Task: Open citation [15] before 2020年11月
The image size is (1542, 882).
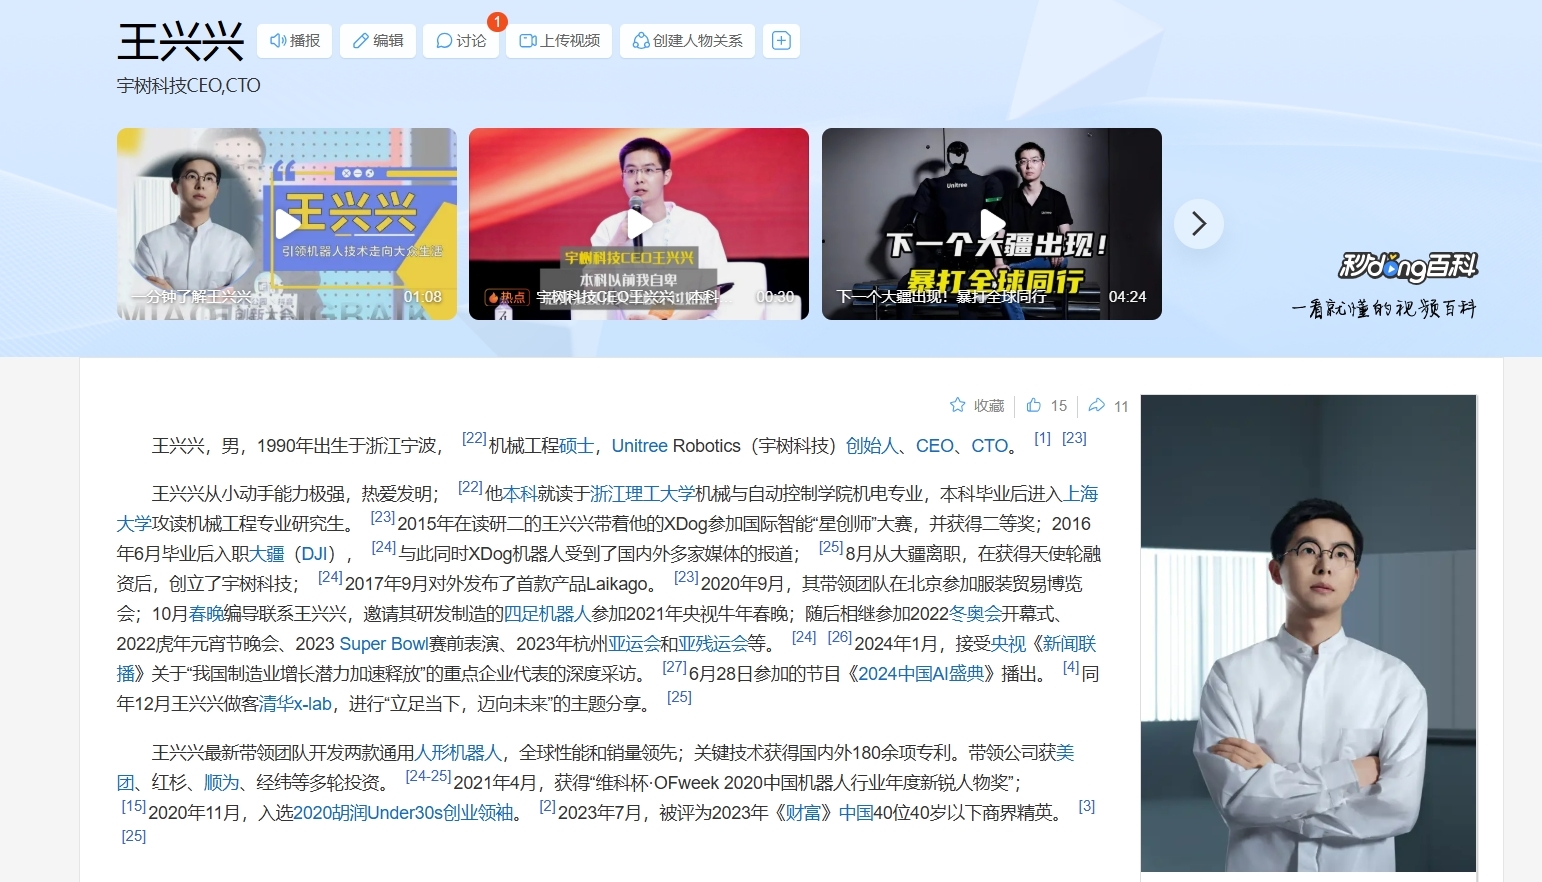Action: 134,806
